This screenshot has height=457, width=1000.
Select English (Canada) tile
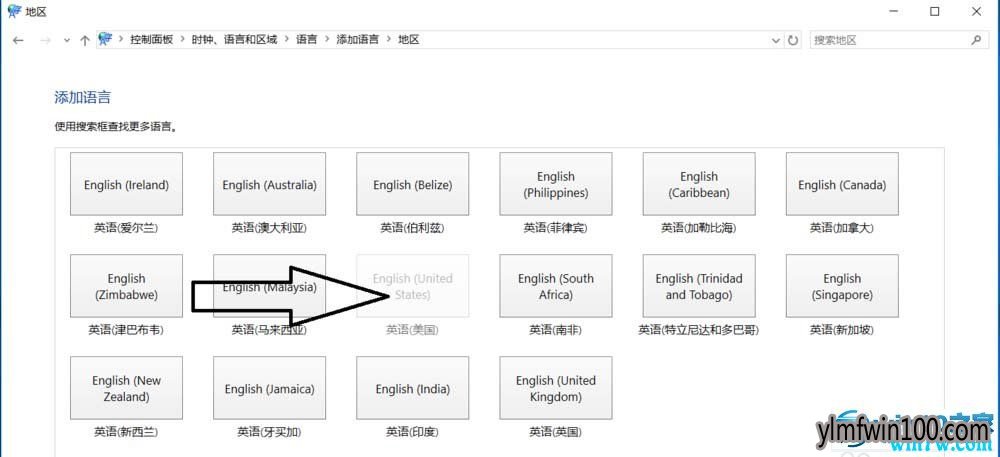[x=842, y=184]
